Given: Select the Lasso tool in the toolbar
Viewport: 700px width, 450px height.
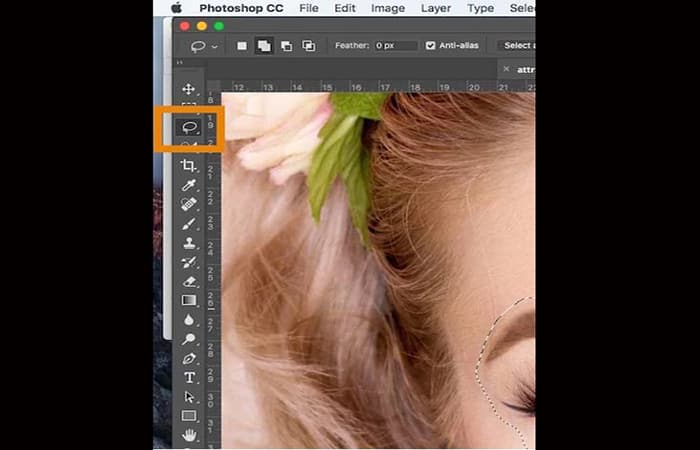Looking at the screenshot, I should point(188,127).
